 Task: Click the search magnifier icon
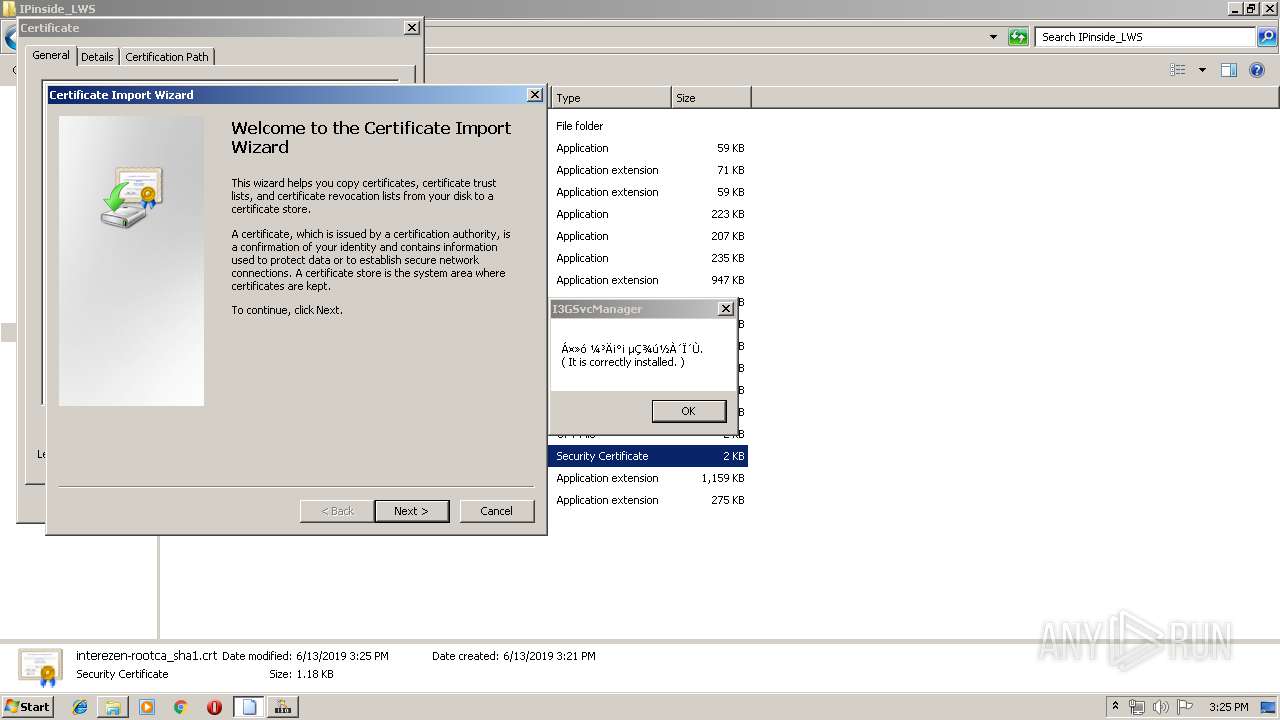tap(1267, 37)
